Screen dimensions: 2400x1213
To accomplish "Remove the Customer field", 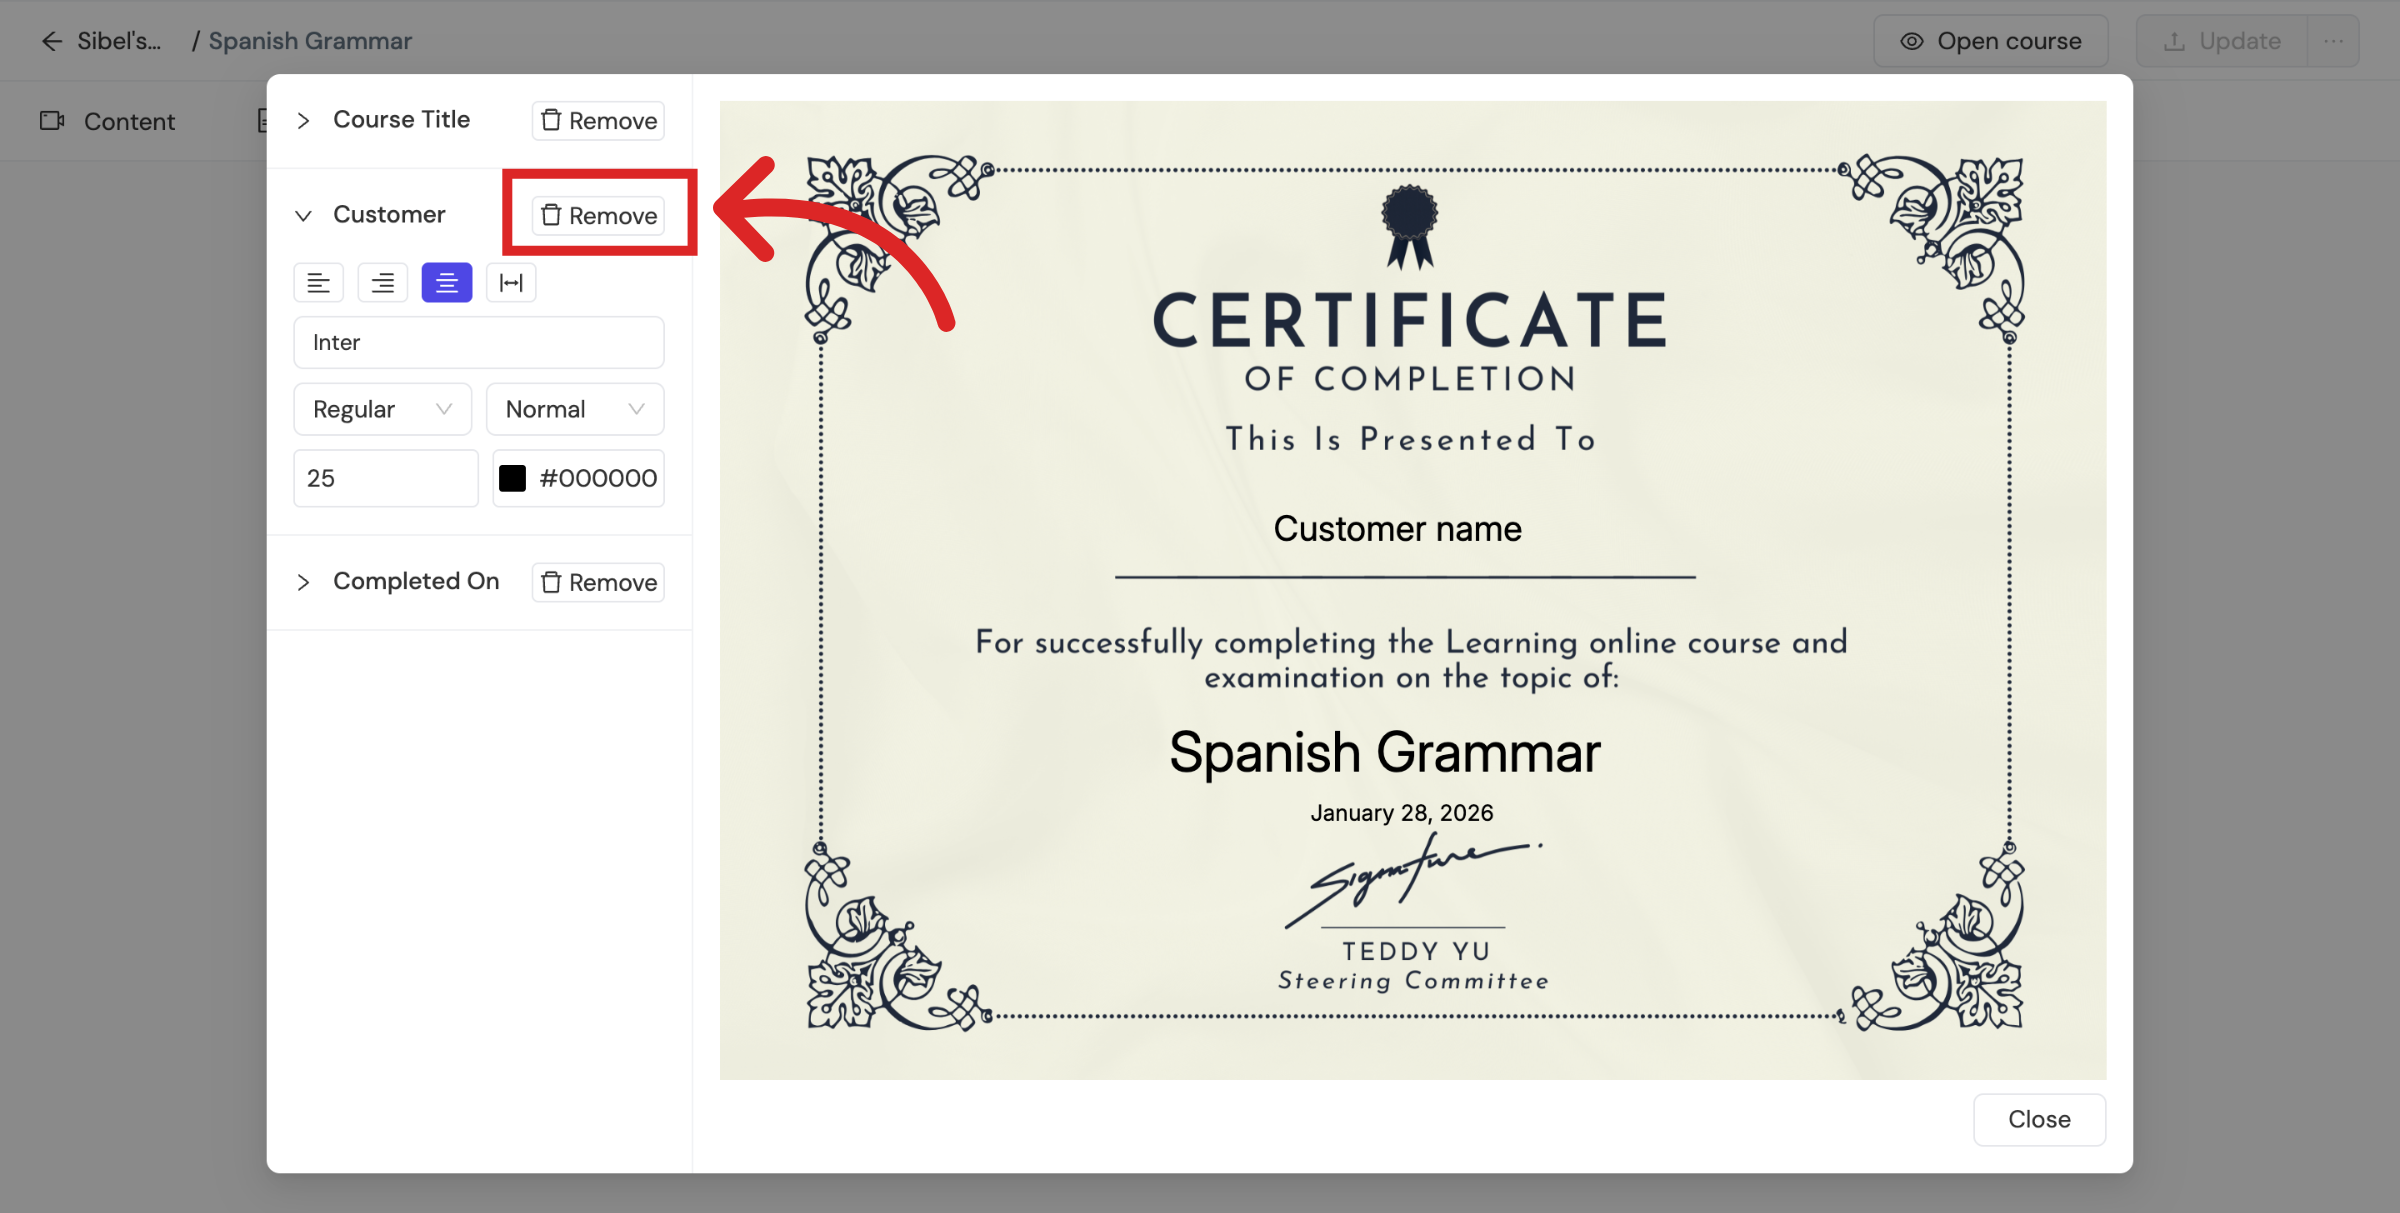I will click(598, 216).
